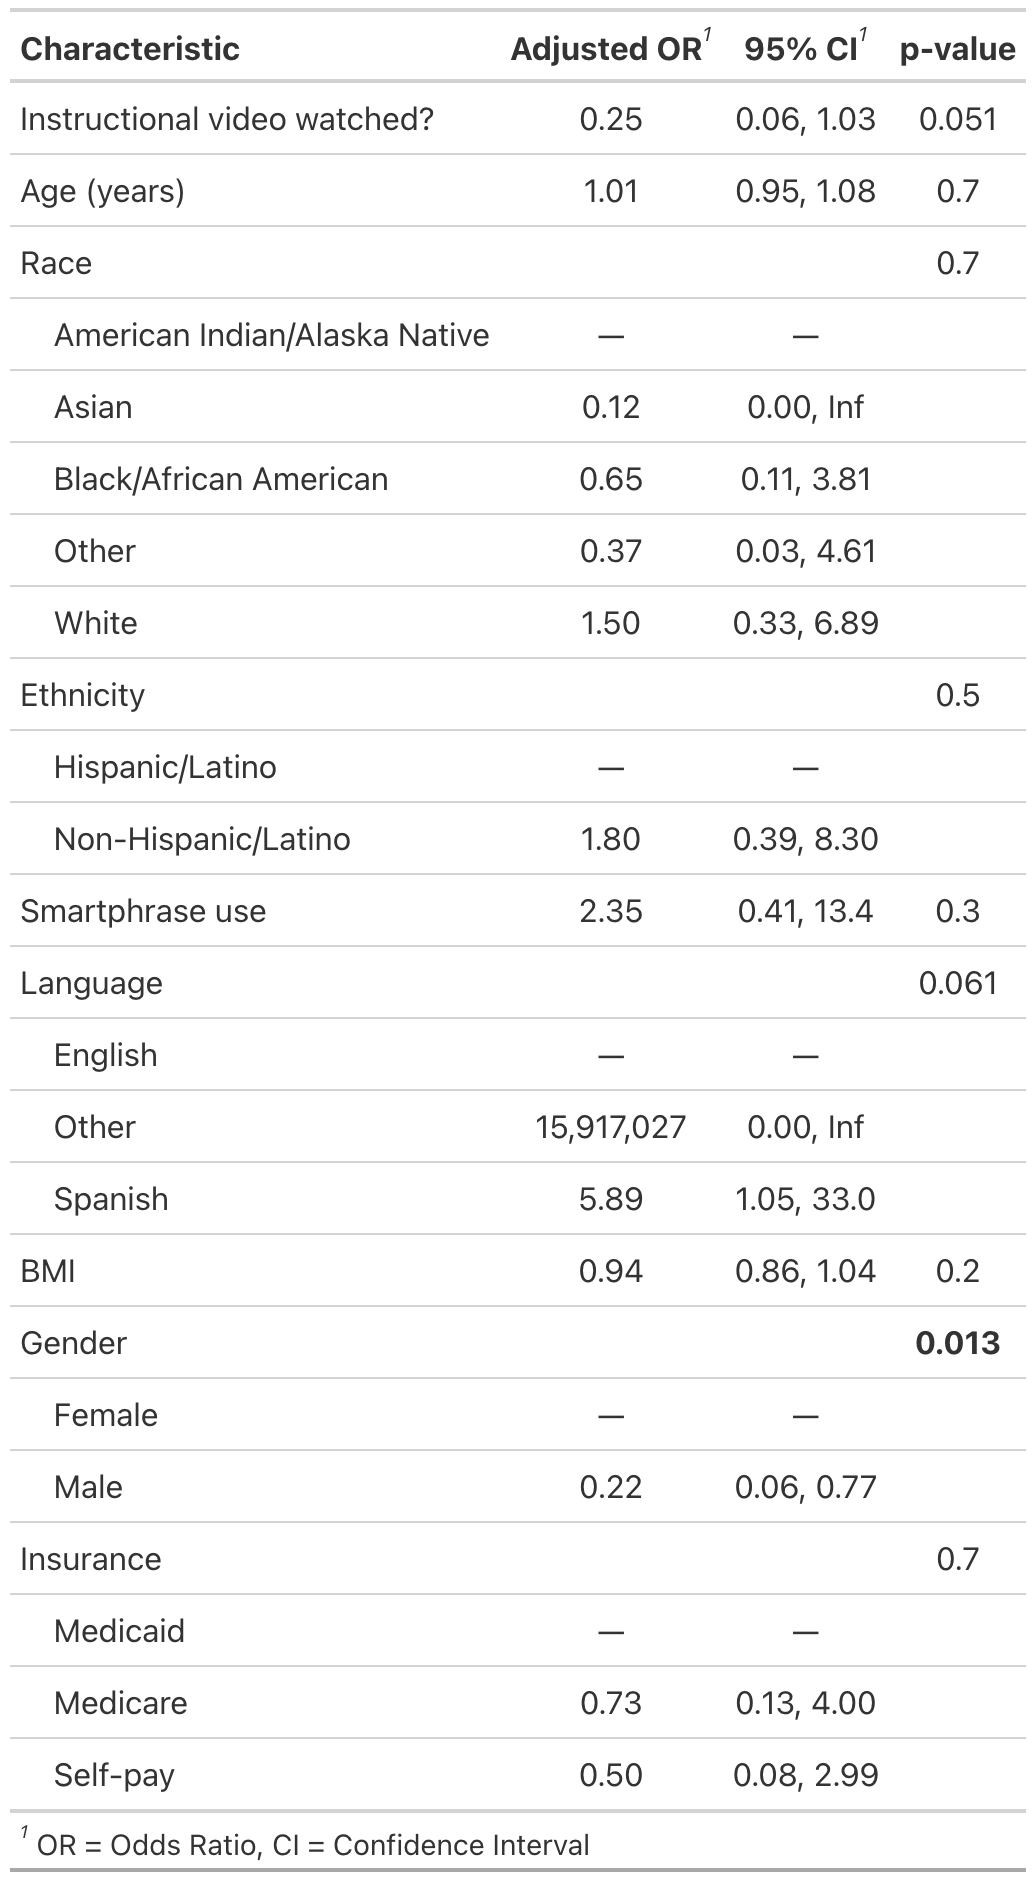Click the p-value column header
Viewport: 1036px width, 1880px height.
pyautogui.click(x=958, y=49)
